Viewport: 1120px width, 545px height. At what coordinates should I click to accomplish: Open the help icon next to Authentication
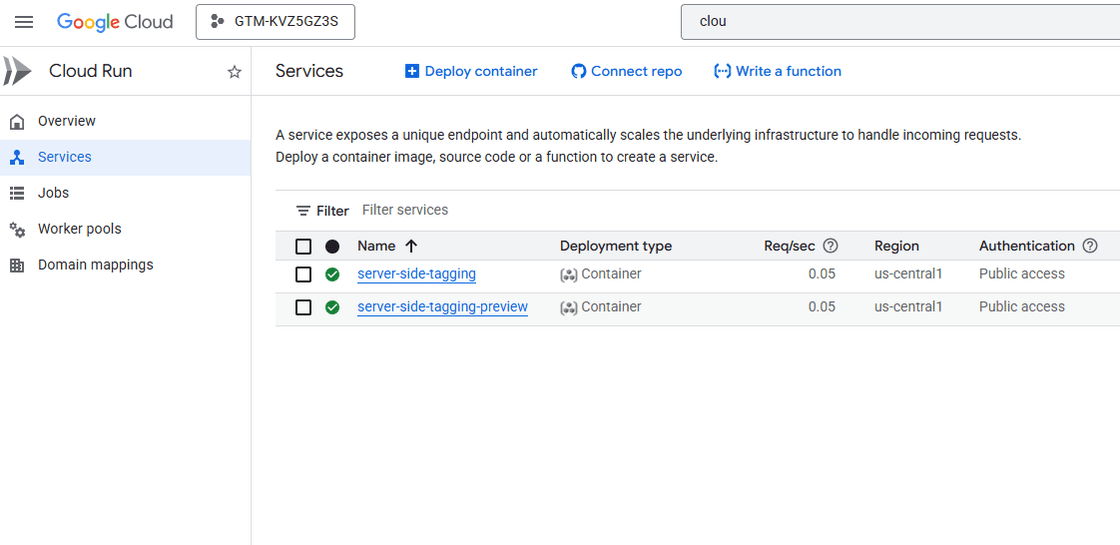tap(1090, 246)
